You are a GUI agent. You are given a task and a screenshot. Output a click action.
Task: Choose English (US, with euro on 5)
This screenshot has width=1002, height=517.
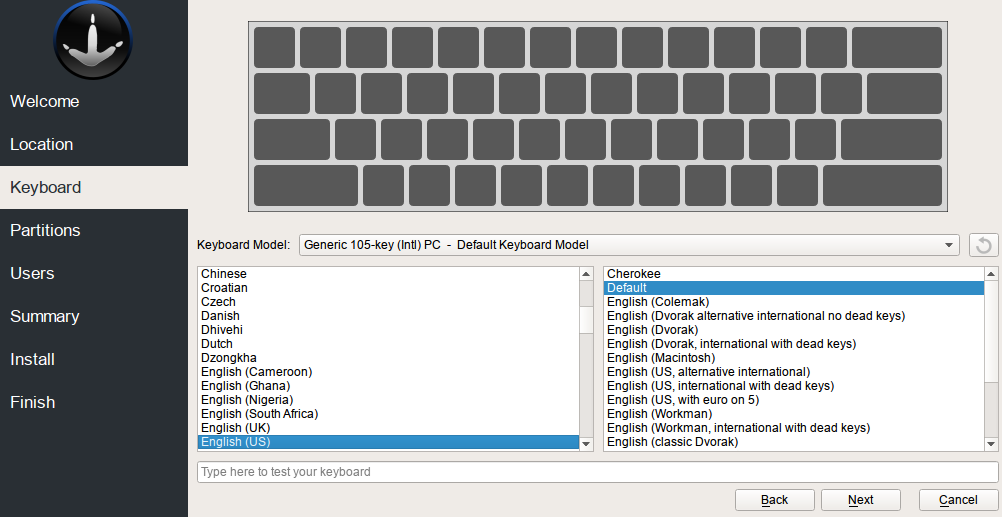pos(794,400)
